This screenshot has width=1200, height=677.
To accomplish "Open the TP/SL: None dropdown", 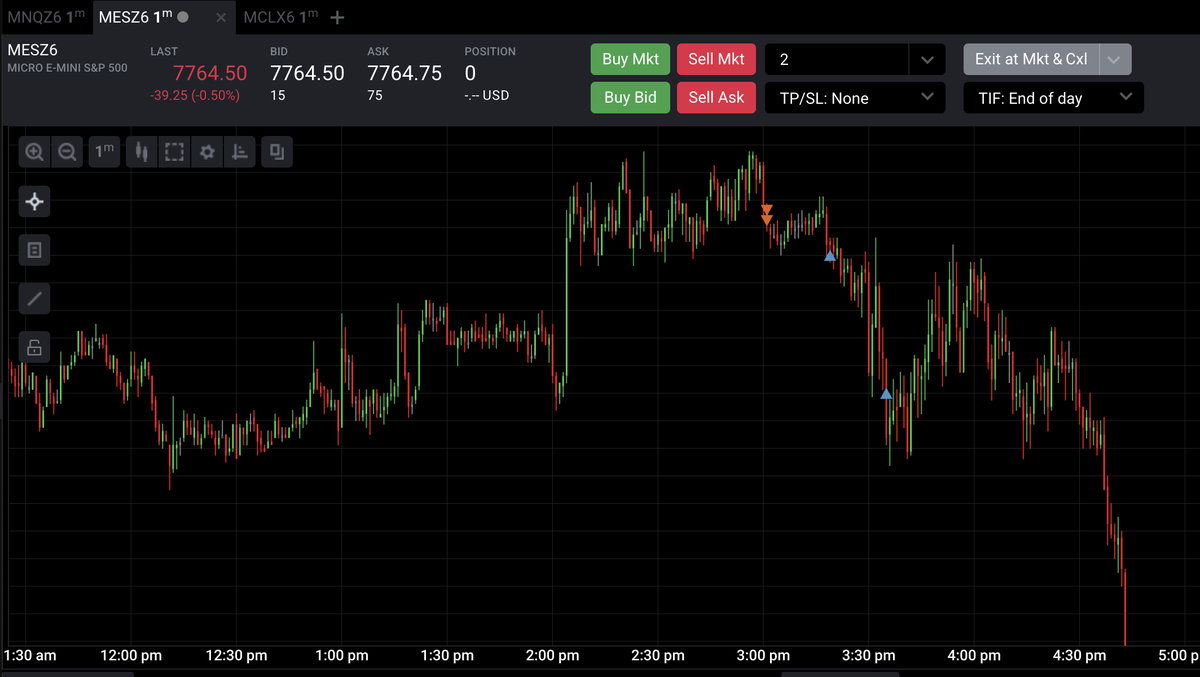I will tap(855, 98).
